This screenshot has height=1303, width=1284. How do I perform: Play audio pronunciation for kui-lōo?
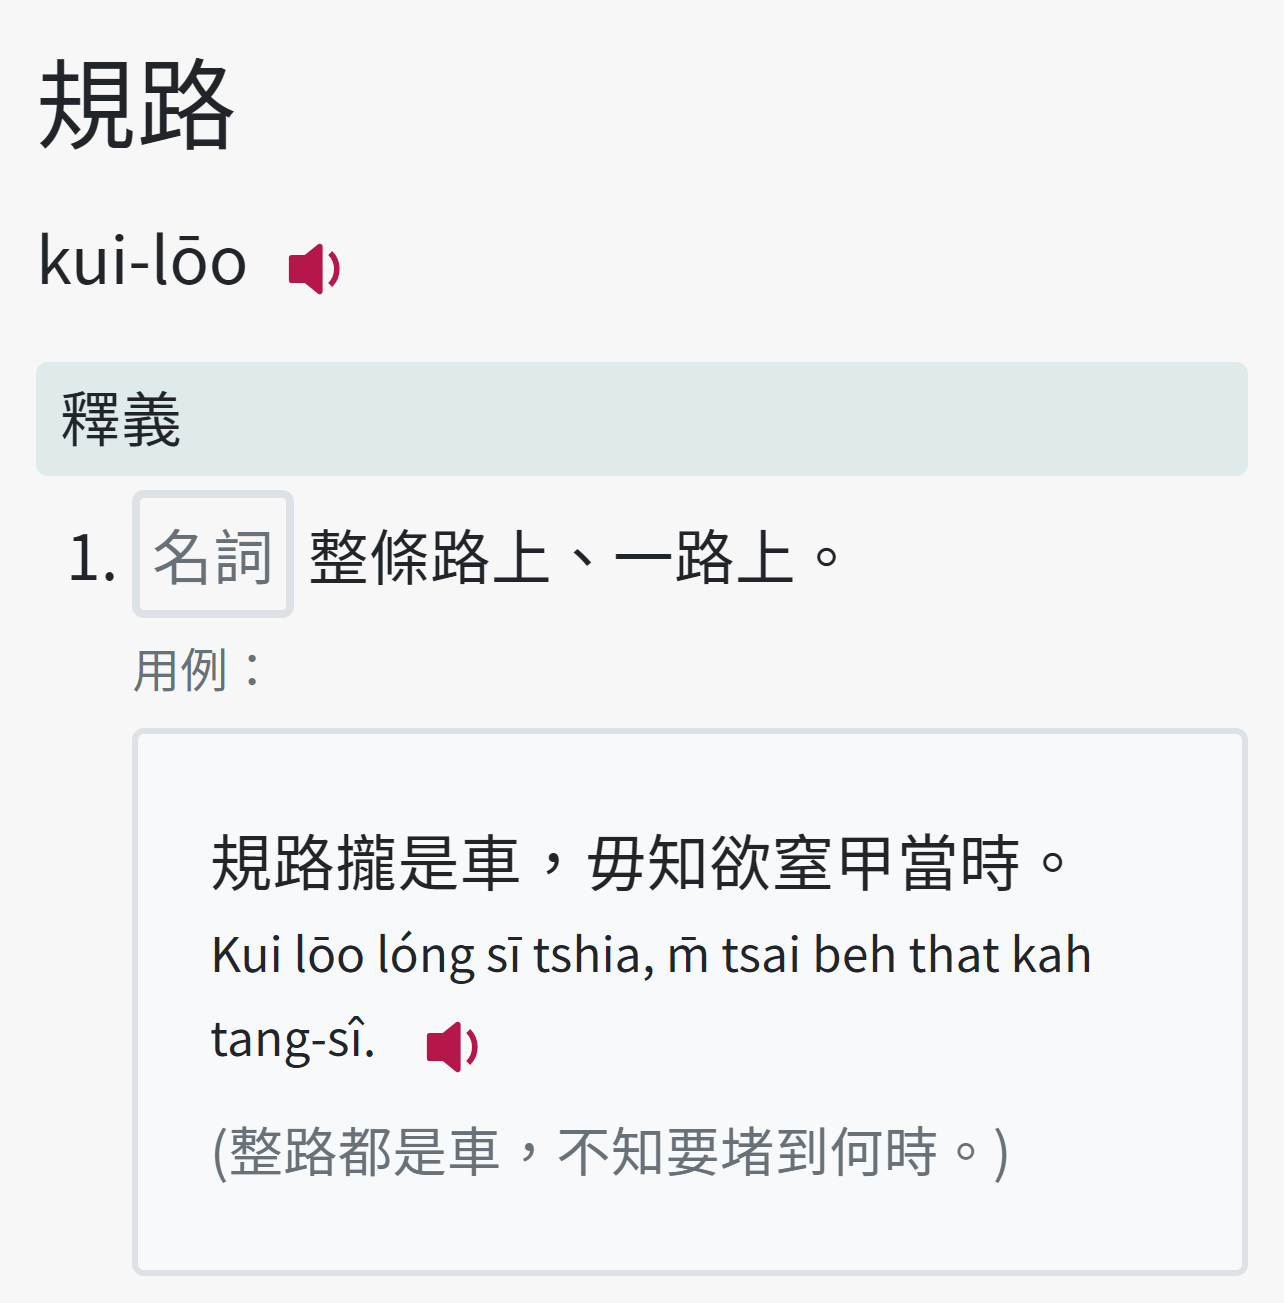[x=314, y=268]
